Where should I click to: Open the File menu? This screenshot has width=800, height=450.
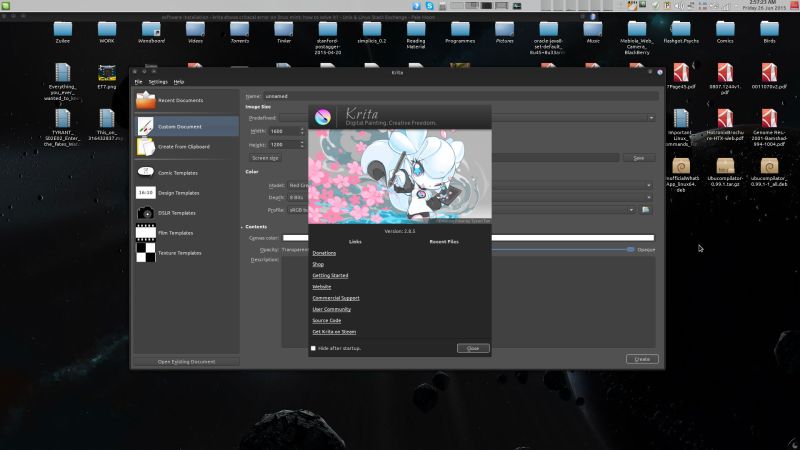pyautogui.click(x=138, y=82)
